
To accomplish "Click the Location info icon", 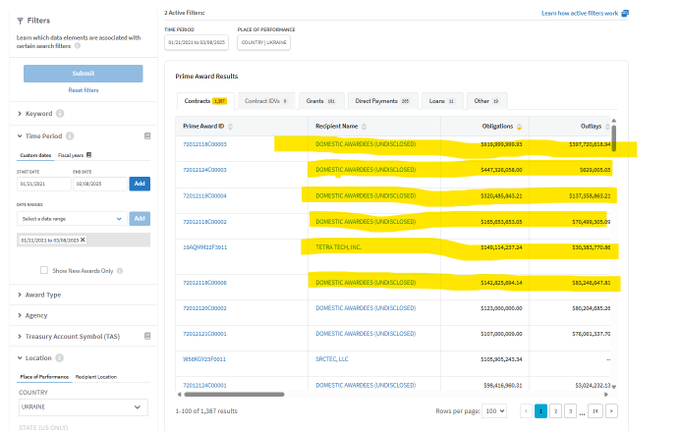I will click(x=60, y=357).
